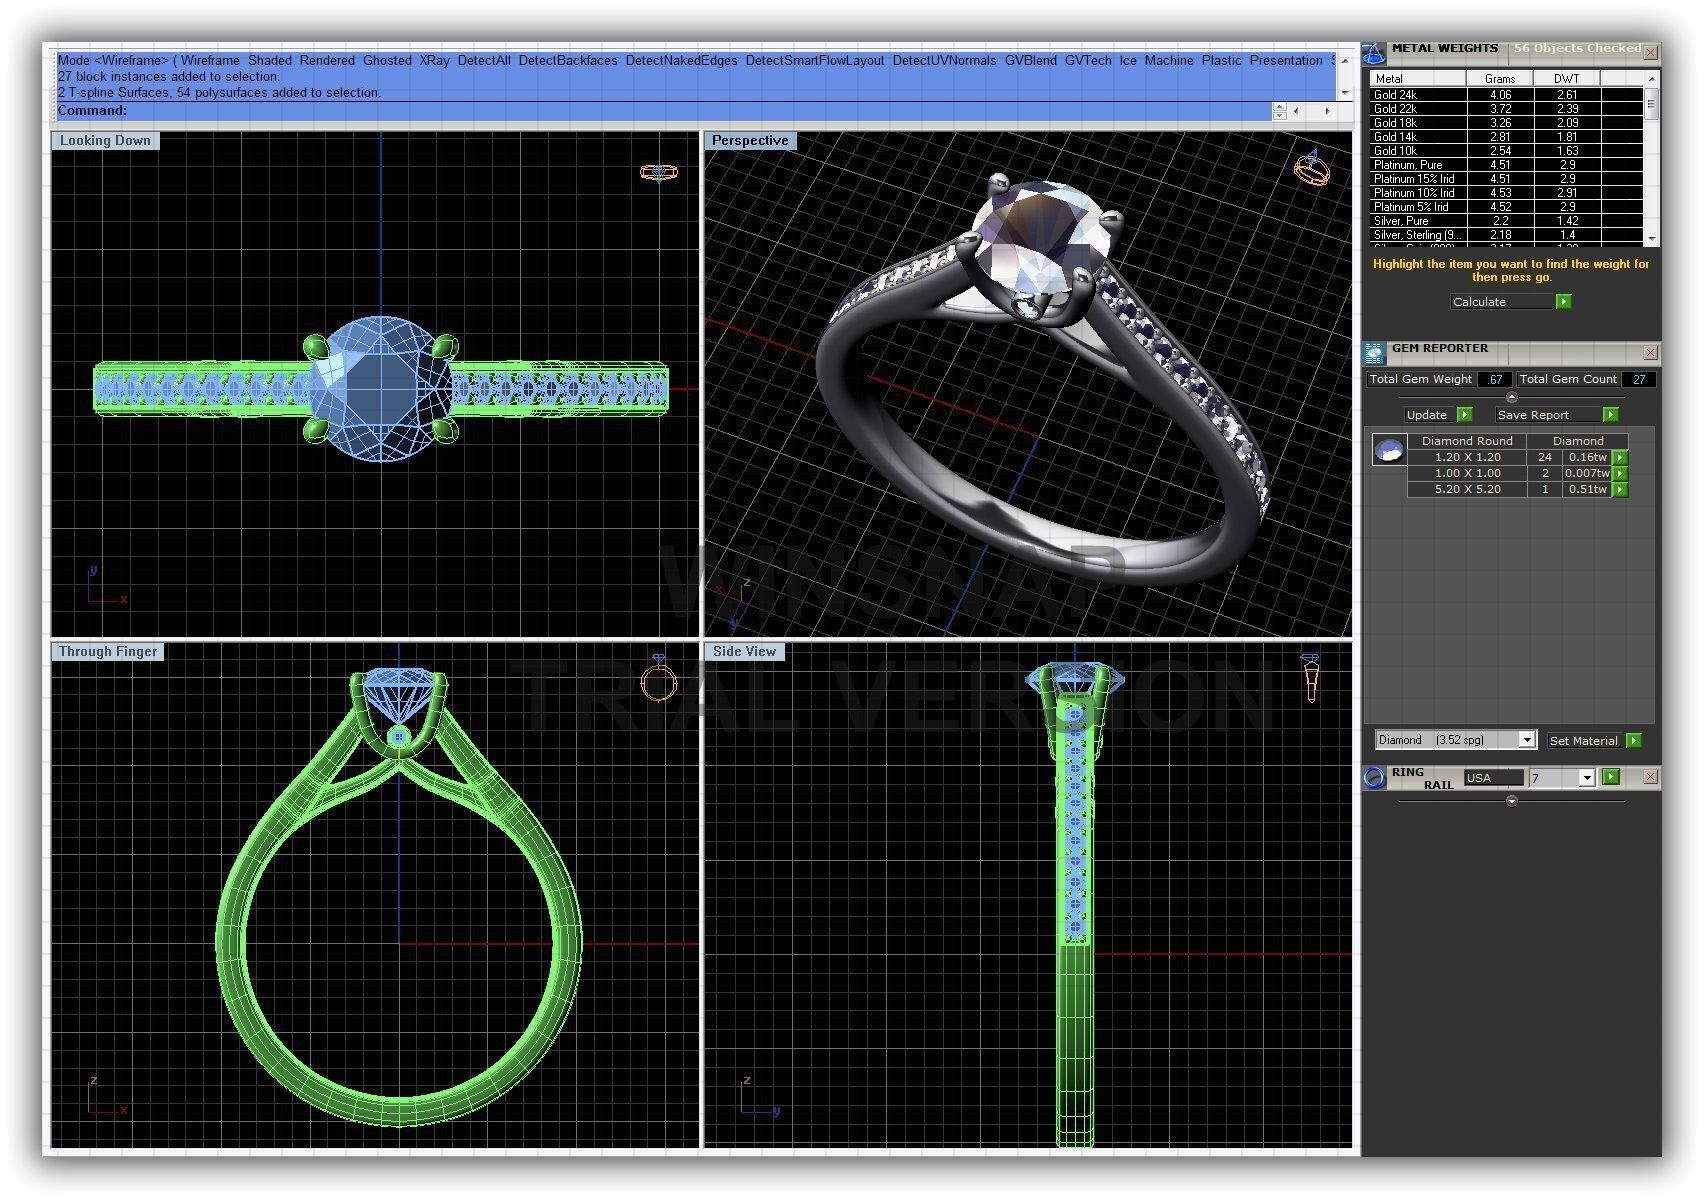Click the green arrow for 1.20 X 1.20 row
The width and height of the screenshot is (1704, 1199).
[1620, 457]
